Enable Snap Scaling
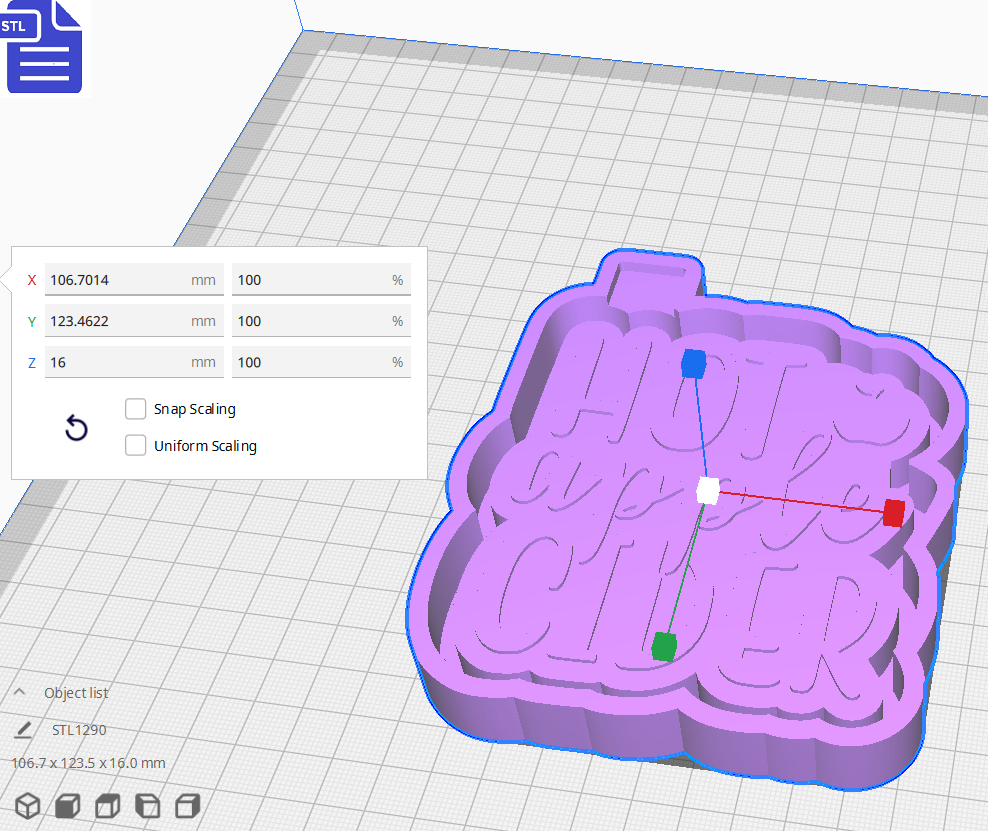Viewport: 988px width, 831px height. (x=136, y=408)
